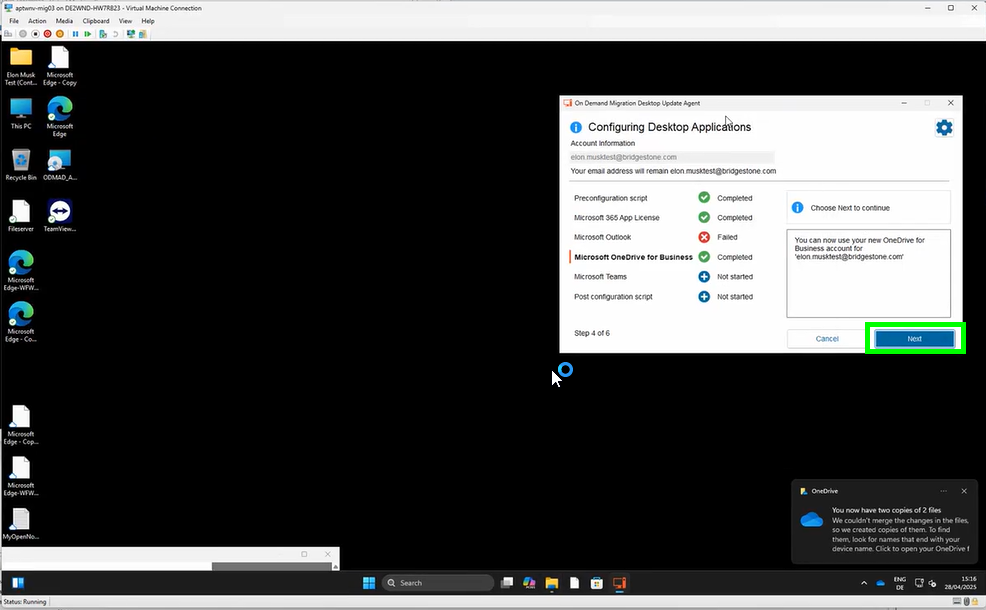The image size is (986, 610).
Task: Open the settings gear in the Migration Agent
Action: [944, 128]
